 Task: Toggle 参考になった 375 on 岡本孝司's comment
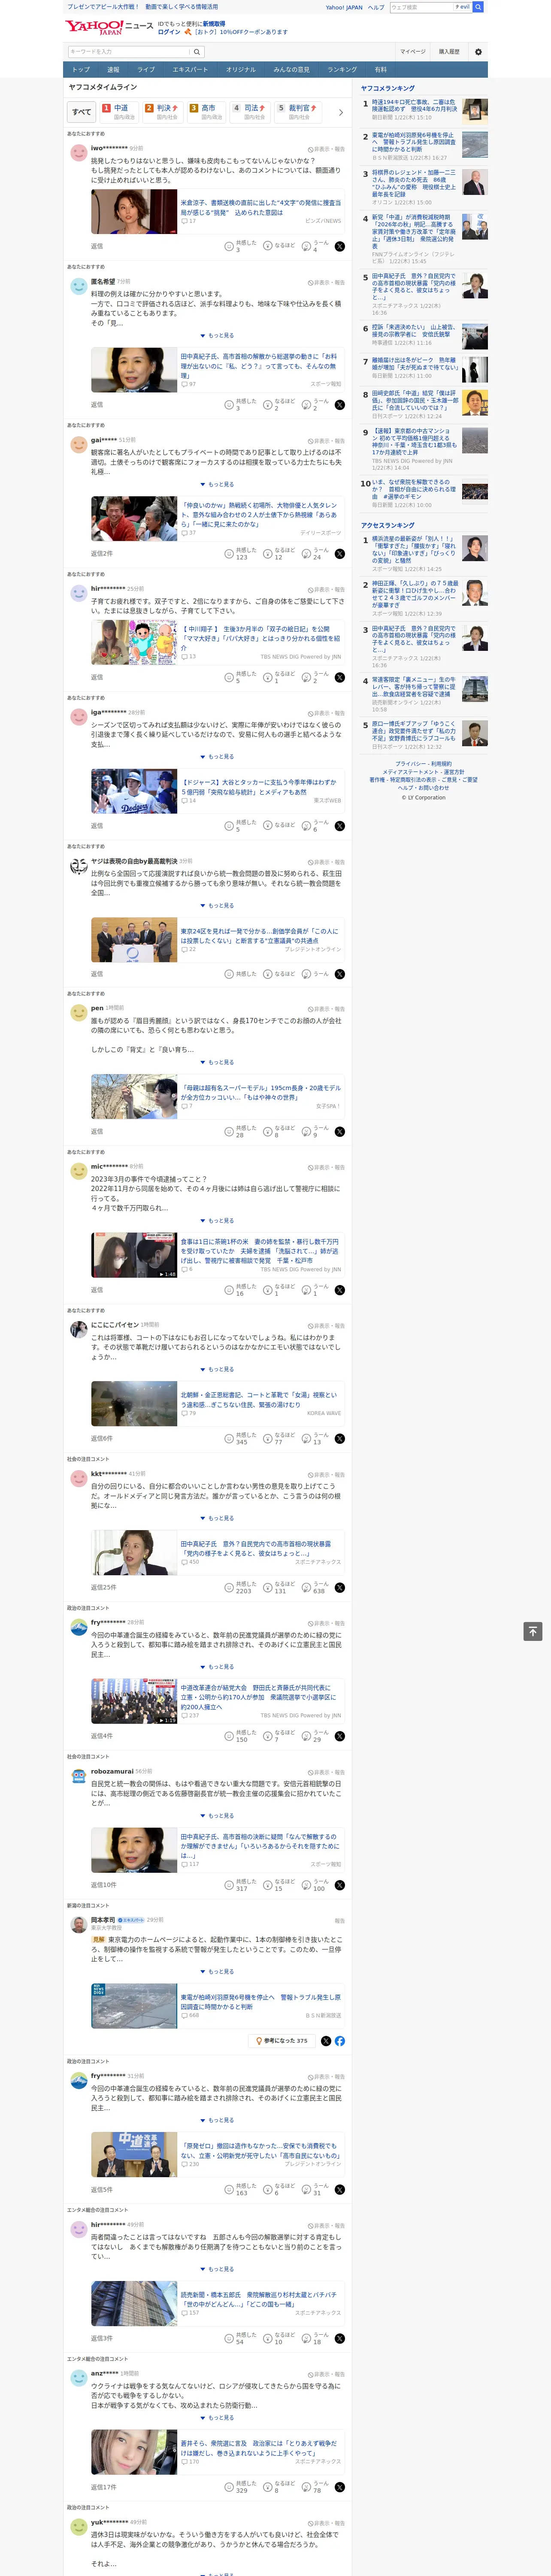click(281, 2041)
